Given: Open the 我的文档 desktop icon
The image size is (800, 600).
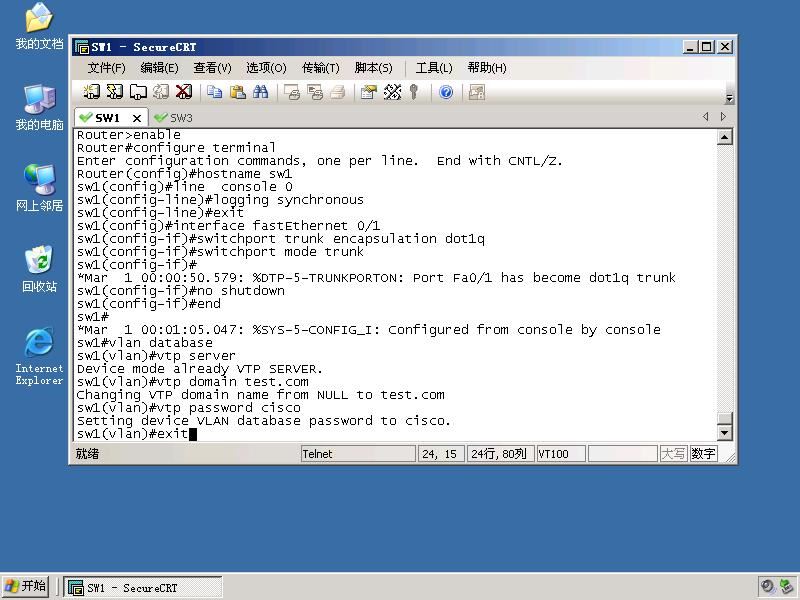Looking at the screenshot, I should pyautogui.click(x=39, y=27).
